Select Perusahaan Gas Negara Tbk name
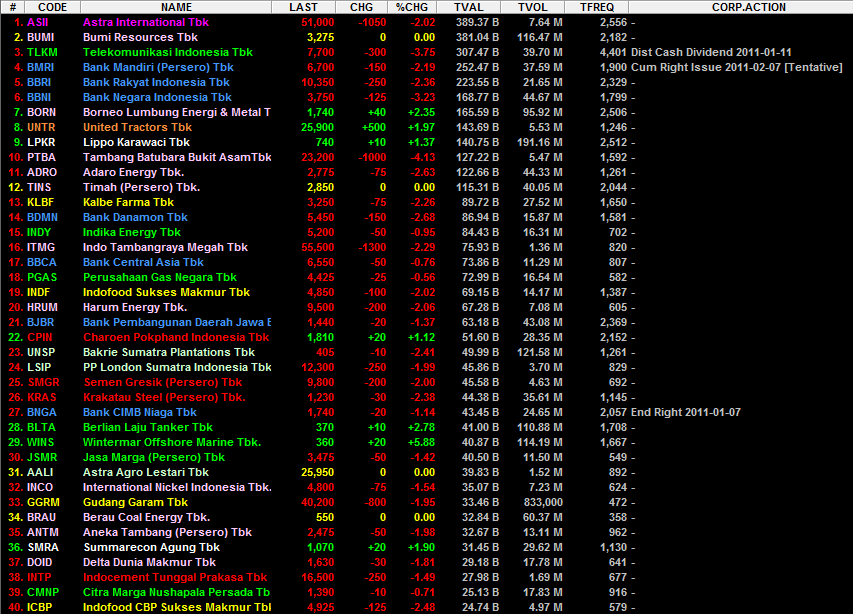Screen dimensions: 853x614 pos(160,277)
